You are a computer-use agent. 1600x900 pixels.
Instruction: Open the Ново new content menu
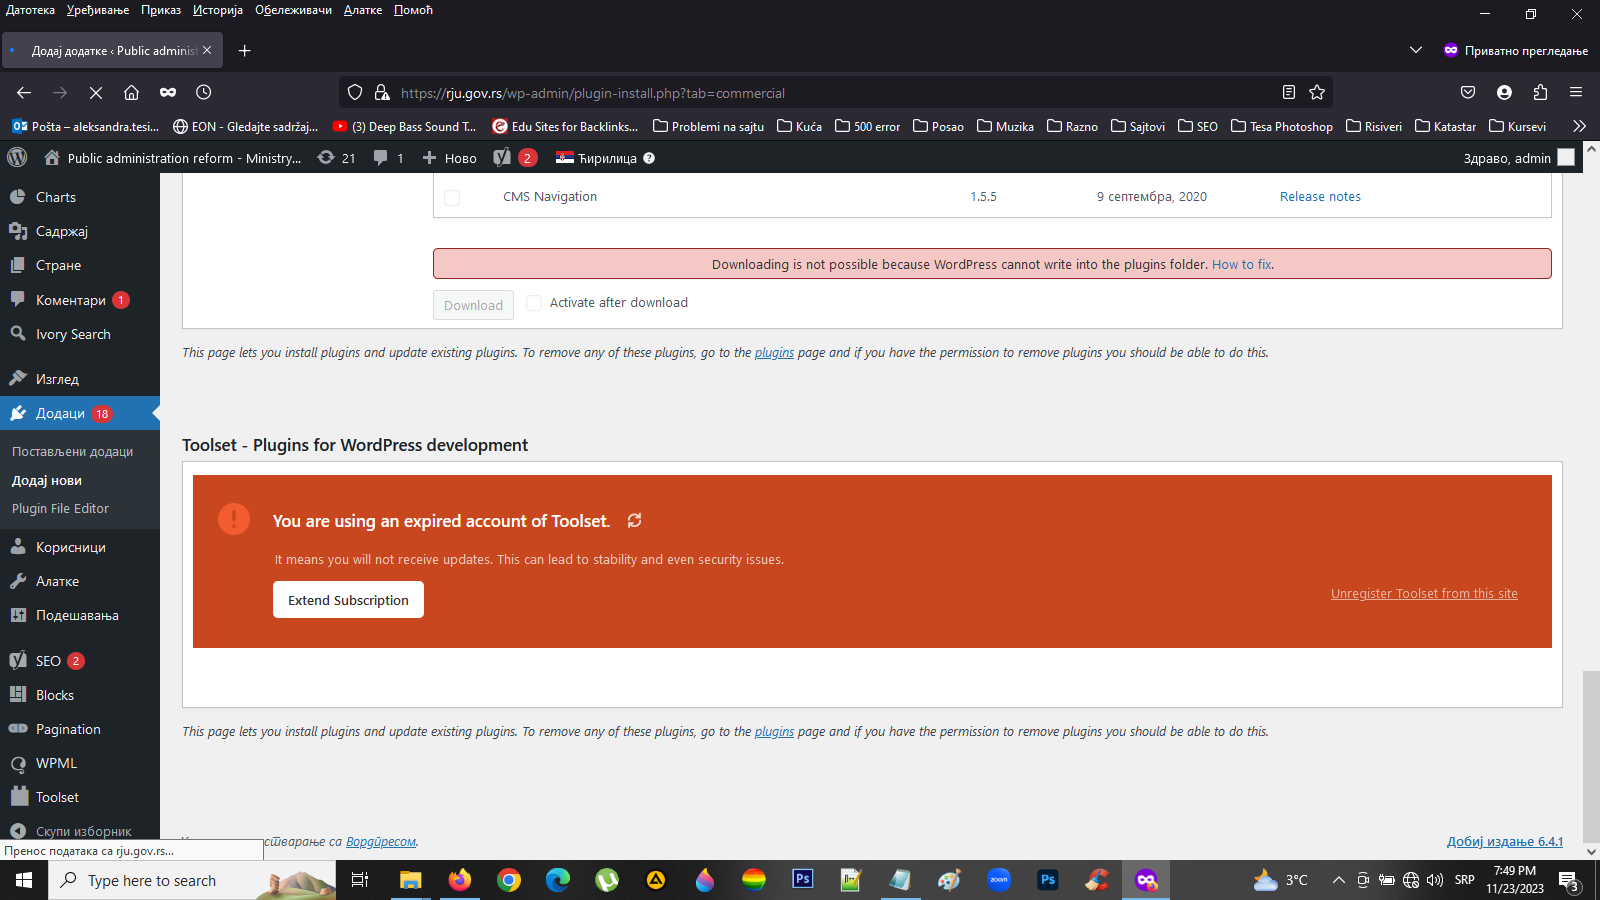450,158
